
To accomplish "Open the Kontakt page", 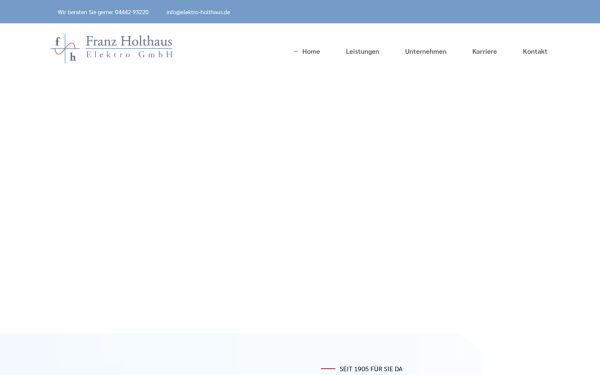I will point(535,51).
